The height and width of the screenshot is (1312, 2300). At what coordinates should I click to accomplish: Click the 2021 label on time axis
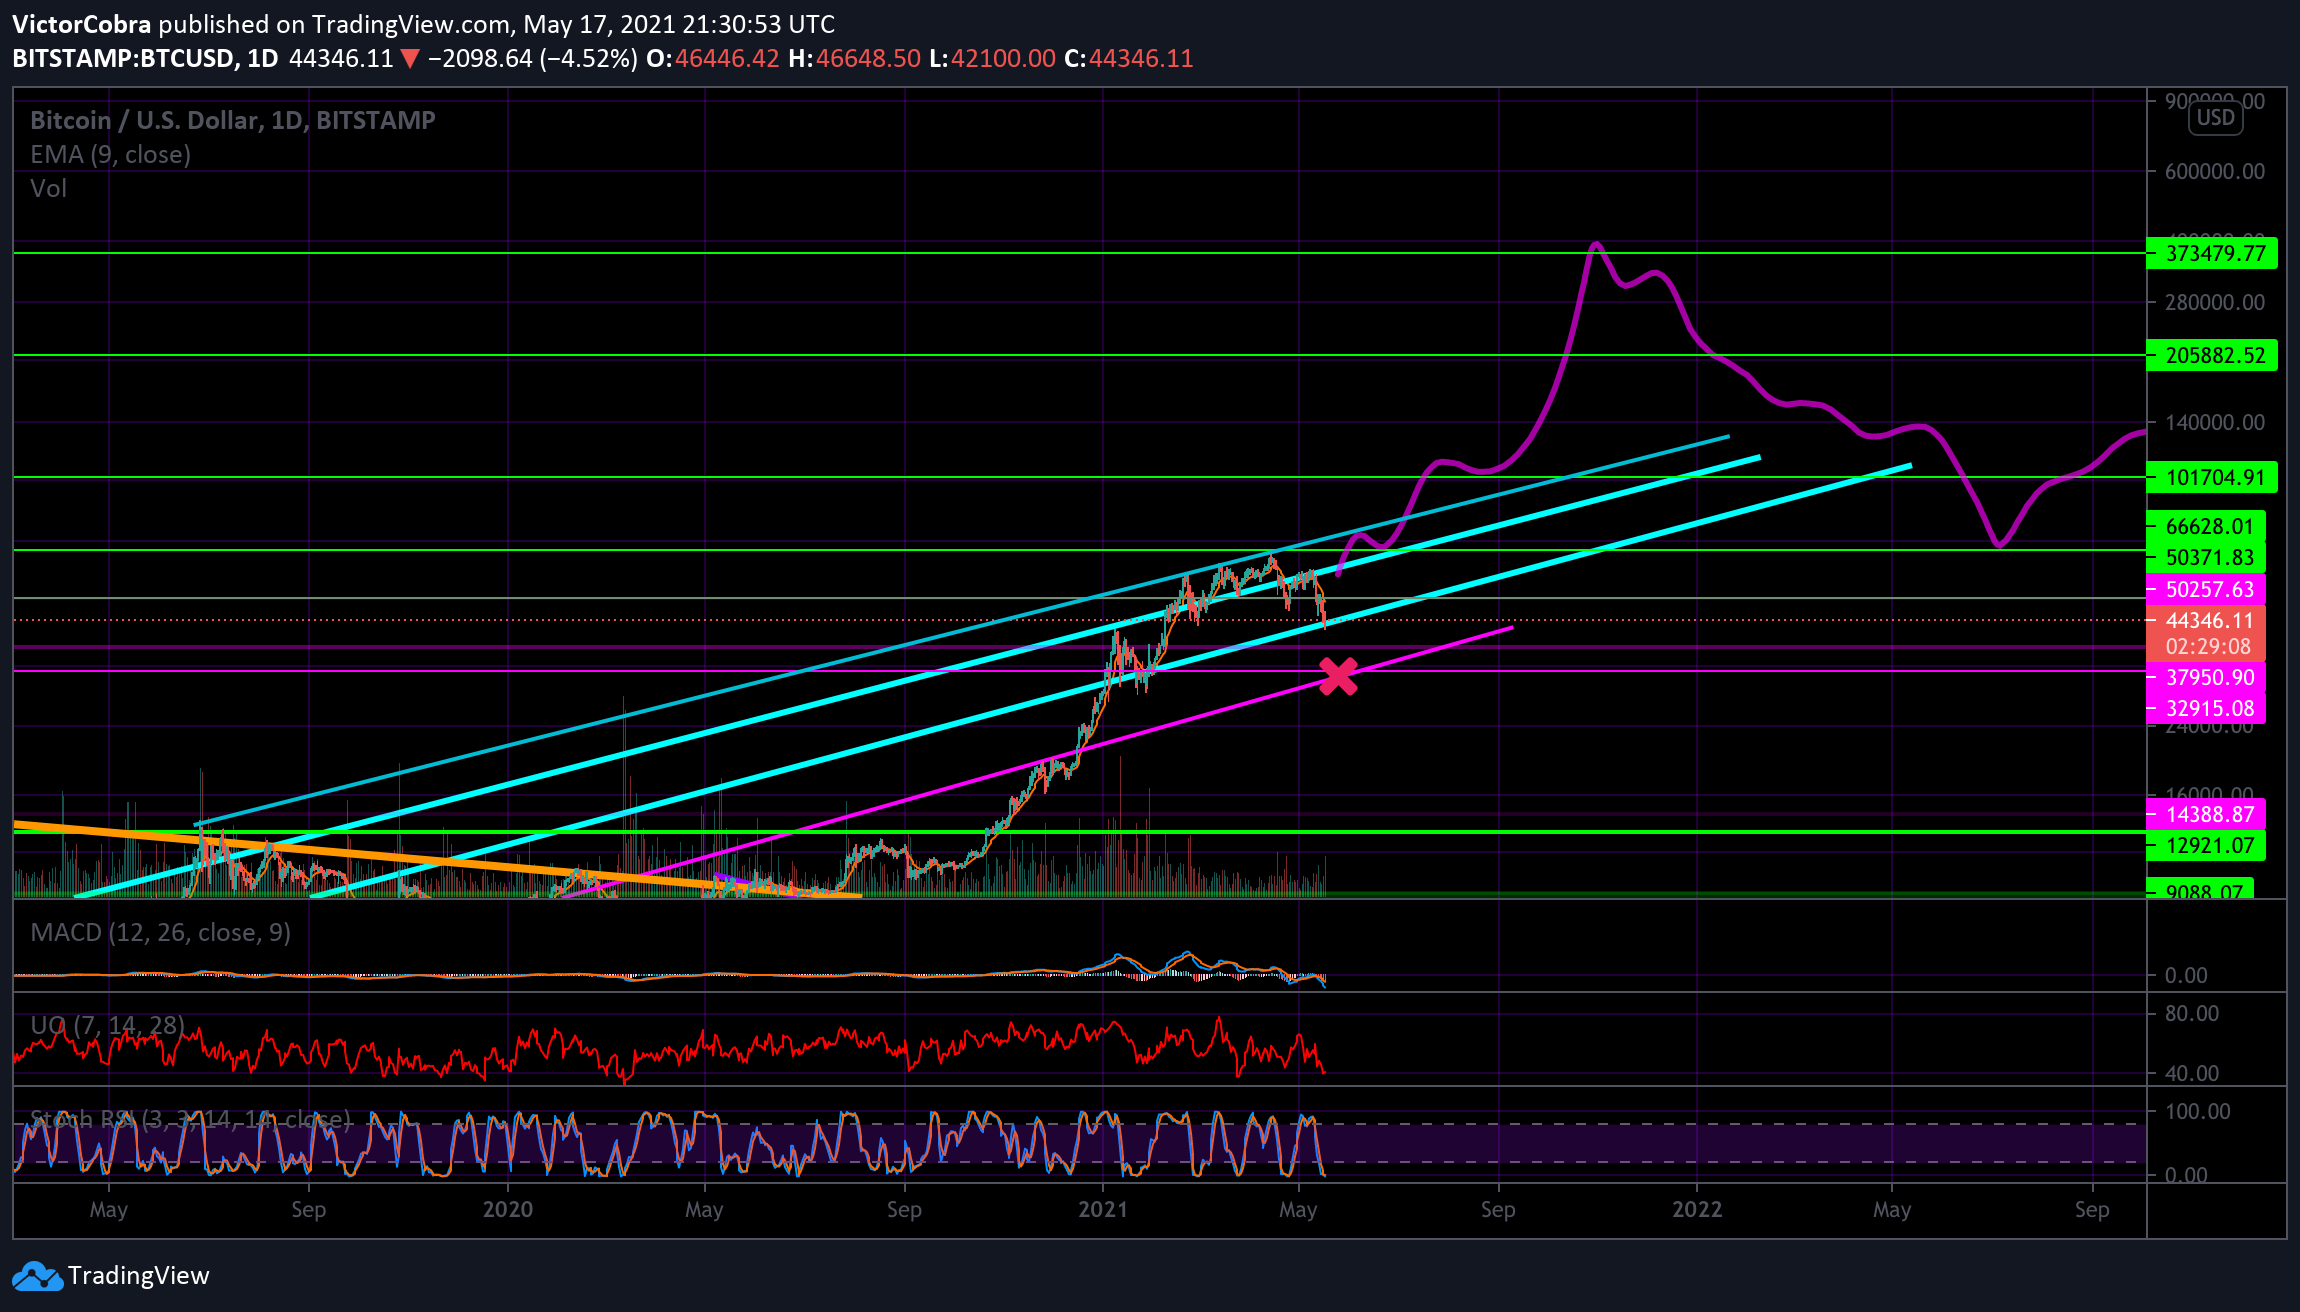(x=1103, y=1209)
